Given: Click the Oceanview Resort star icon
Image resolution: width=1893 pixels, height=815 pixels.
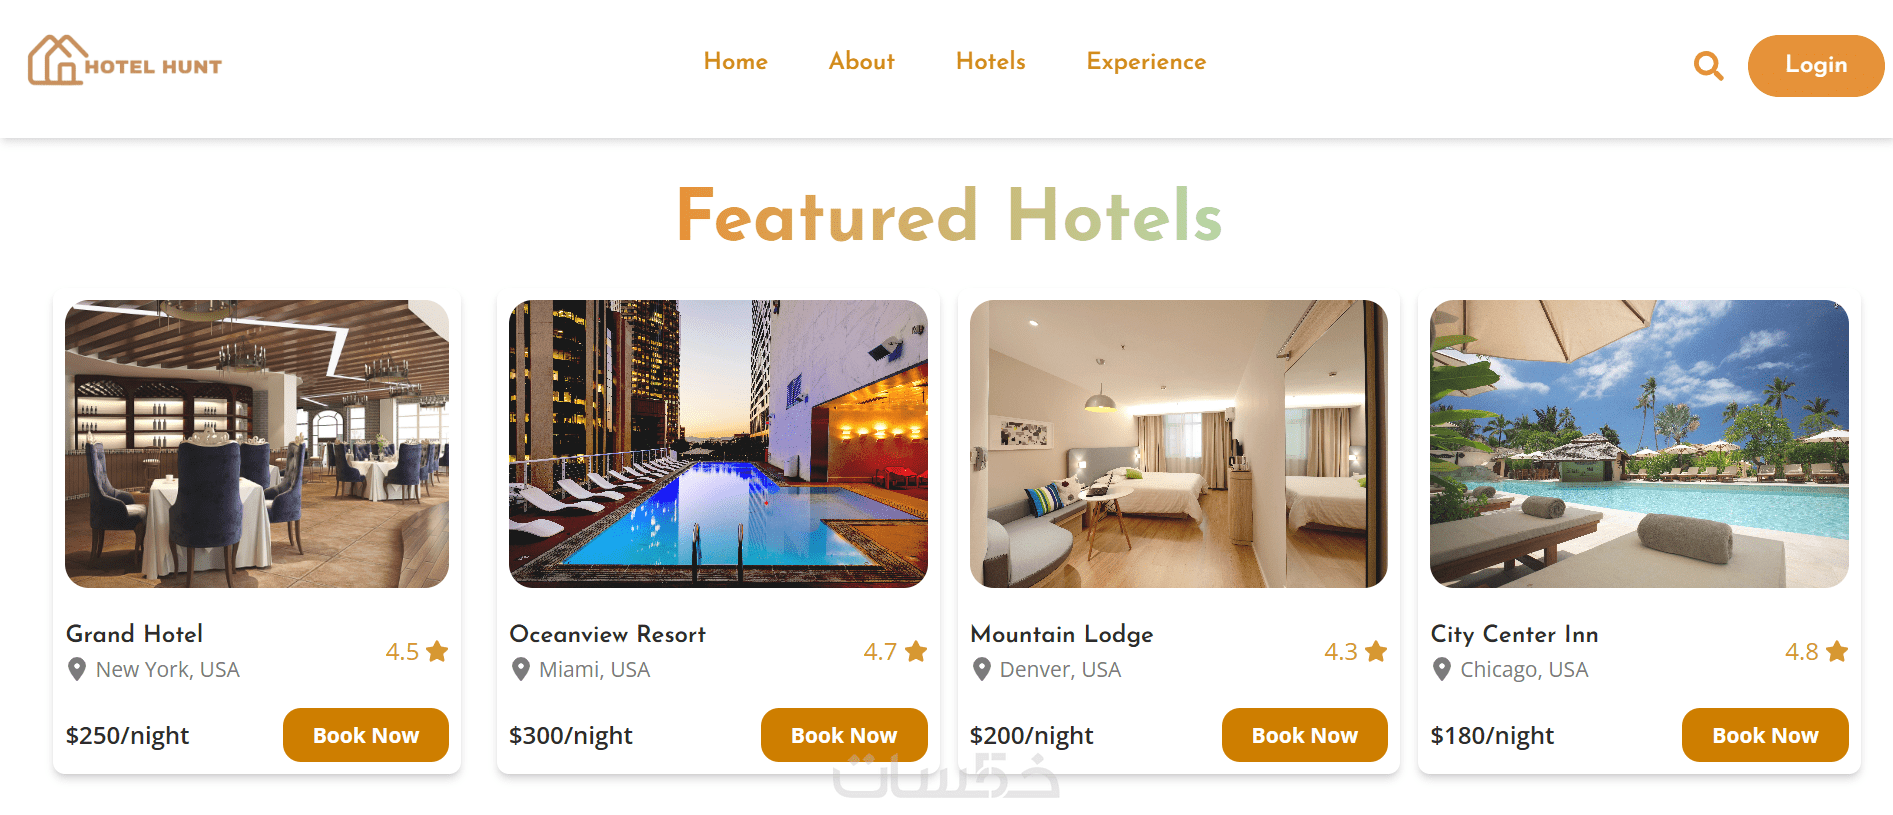Looking at the screenshot, I should pos(916,652).
